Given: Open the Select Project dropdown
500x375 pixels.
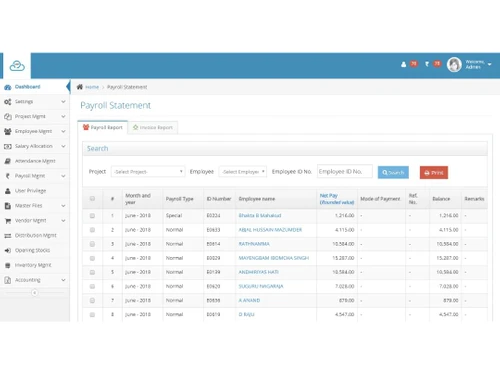Looking at the screenshot, I should 148,172.
